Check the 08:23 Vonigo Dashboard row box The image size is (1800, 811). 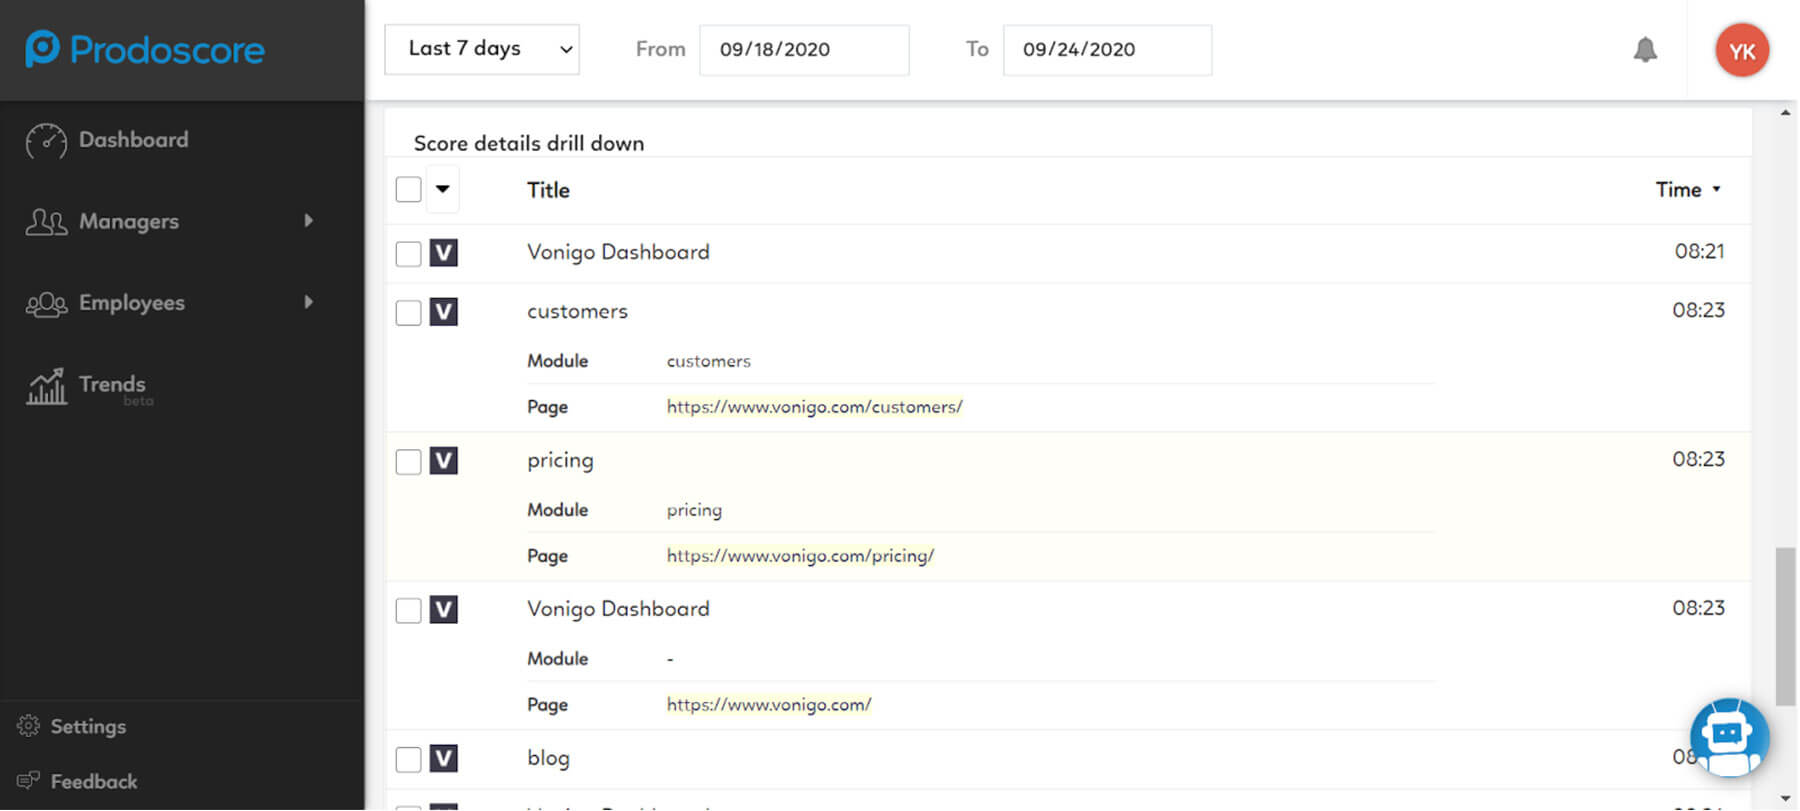click(408, 610)
